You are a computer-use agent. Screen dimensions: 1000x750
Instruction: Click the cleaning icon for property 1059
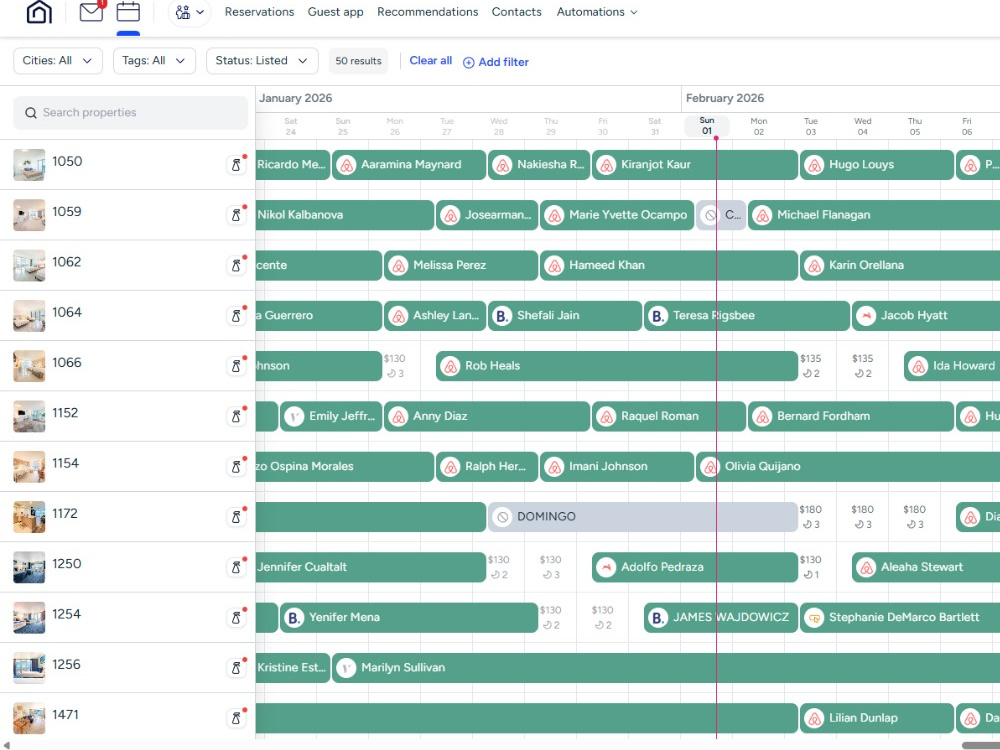pyautogui.click(x=236, y=216)
